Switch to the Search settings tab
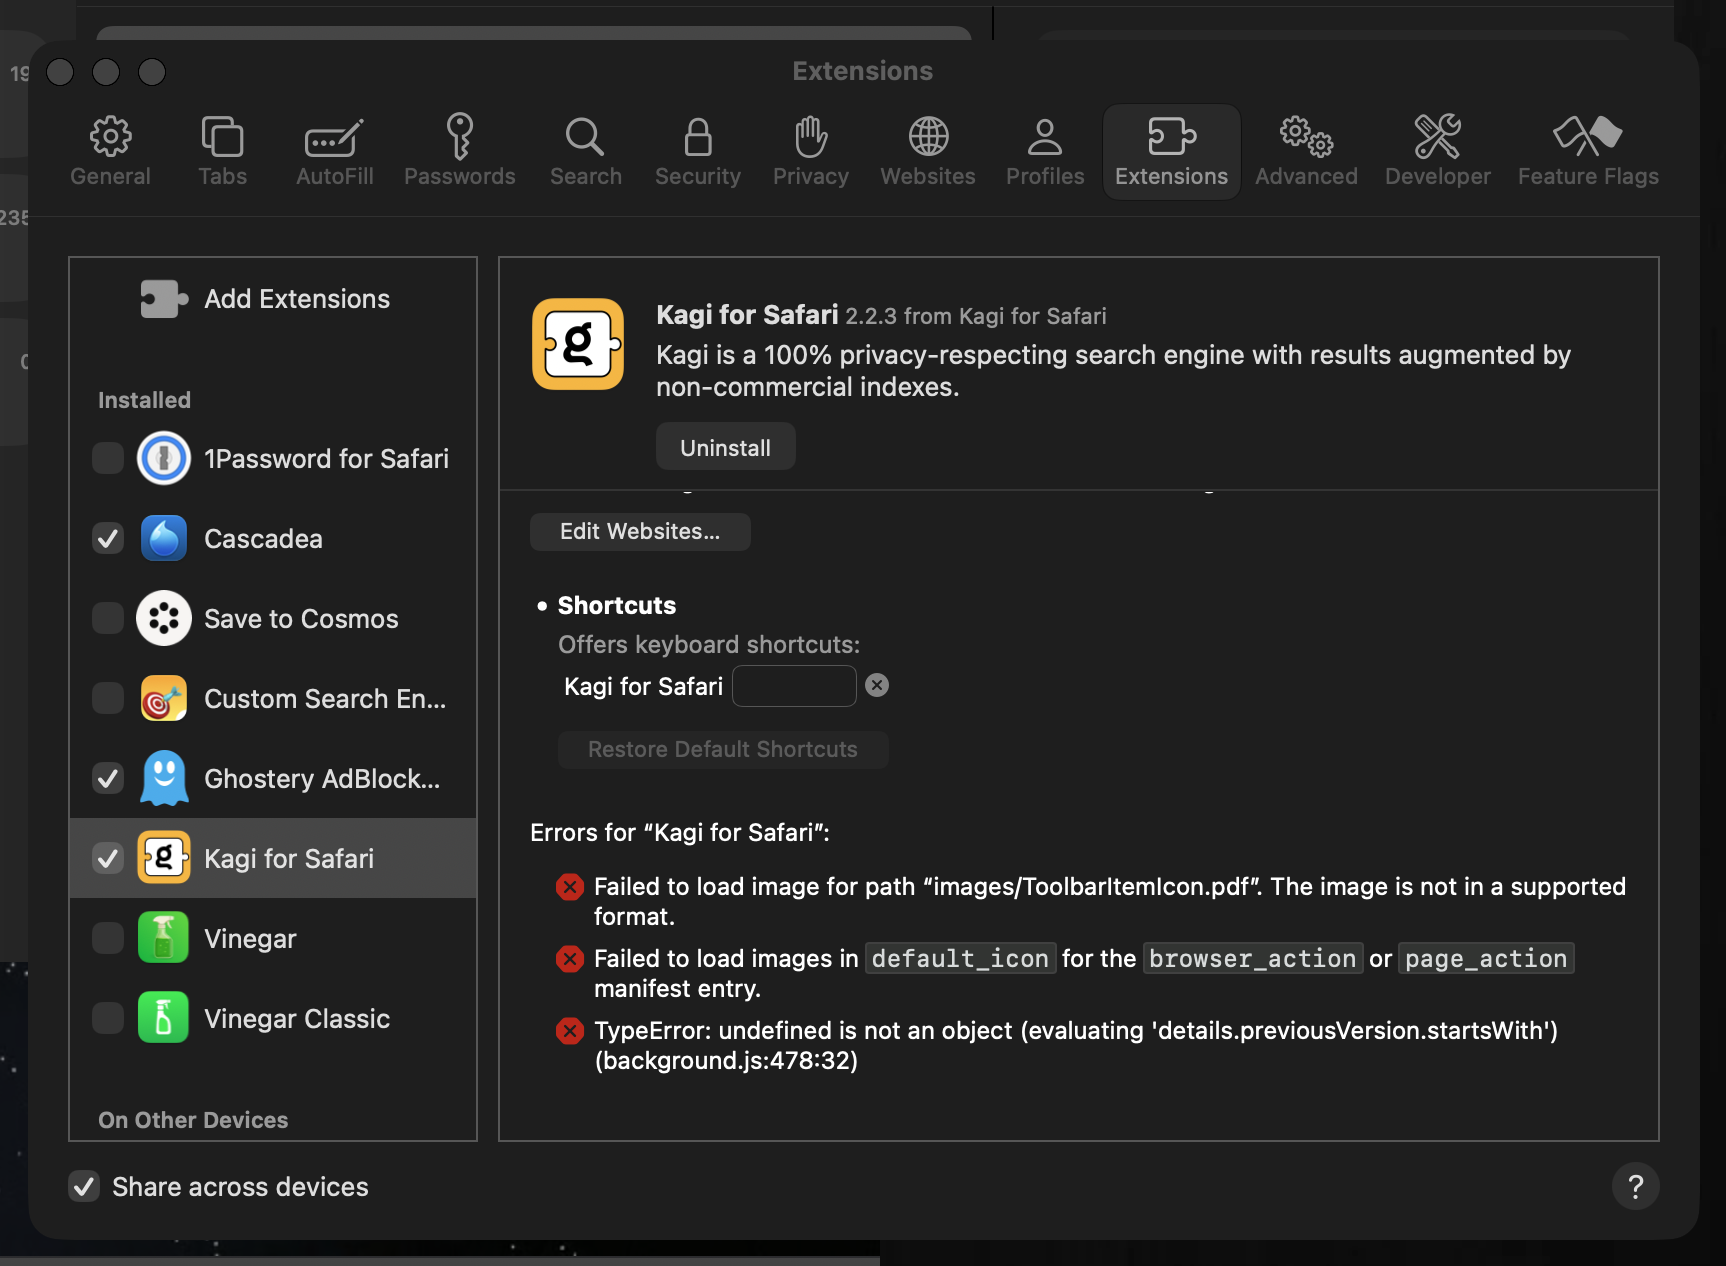1726x1266 pixels. [586, 151]
